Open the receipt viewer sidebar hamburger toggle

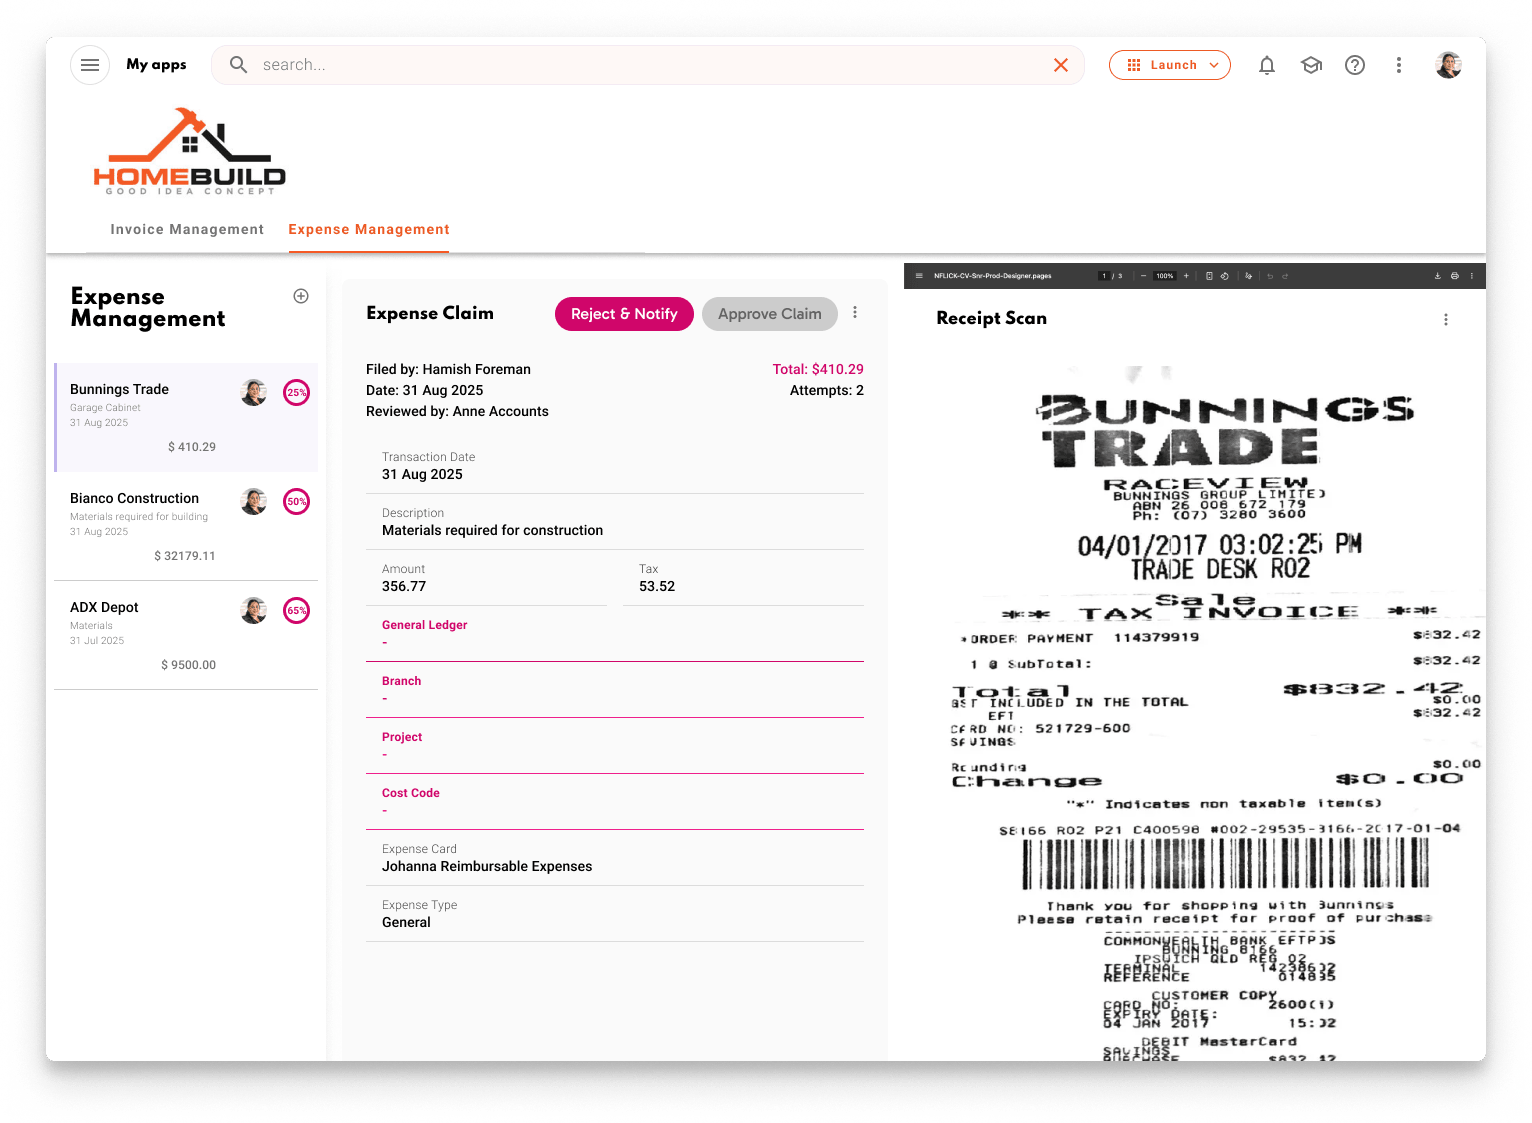click(x=918, y=276)
